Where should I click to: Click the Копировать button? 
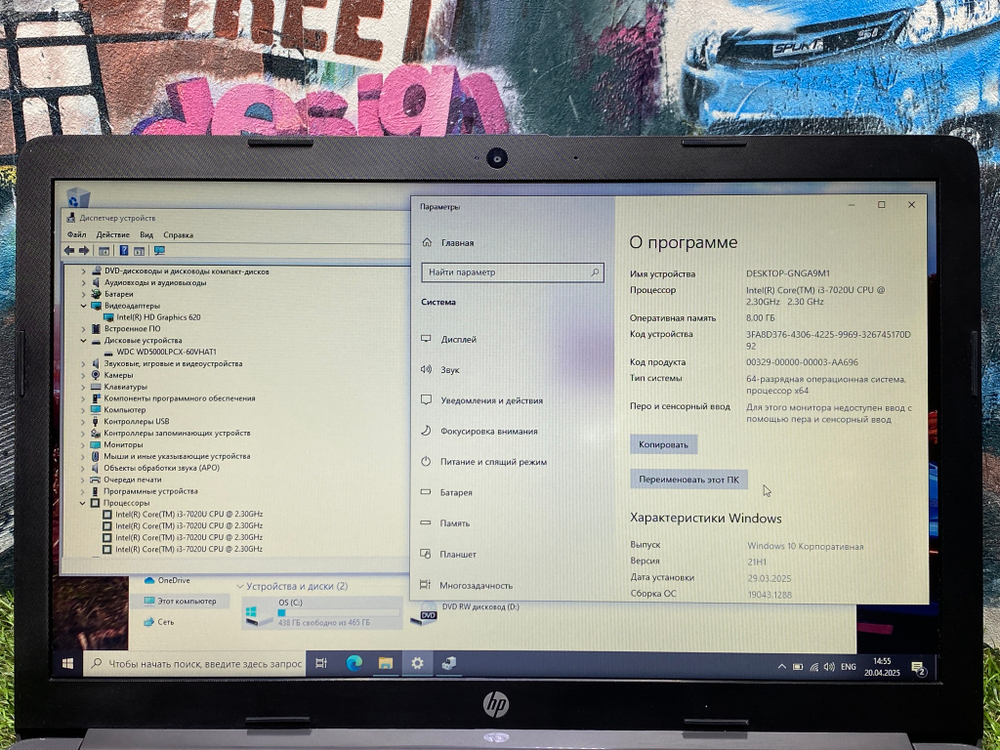[x=663, y=444]
